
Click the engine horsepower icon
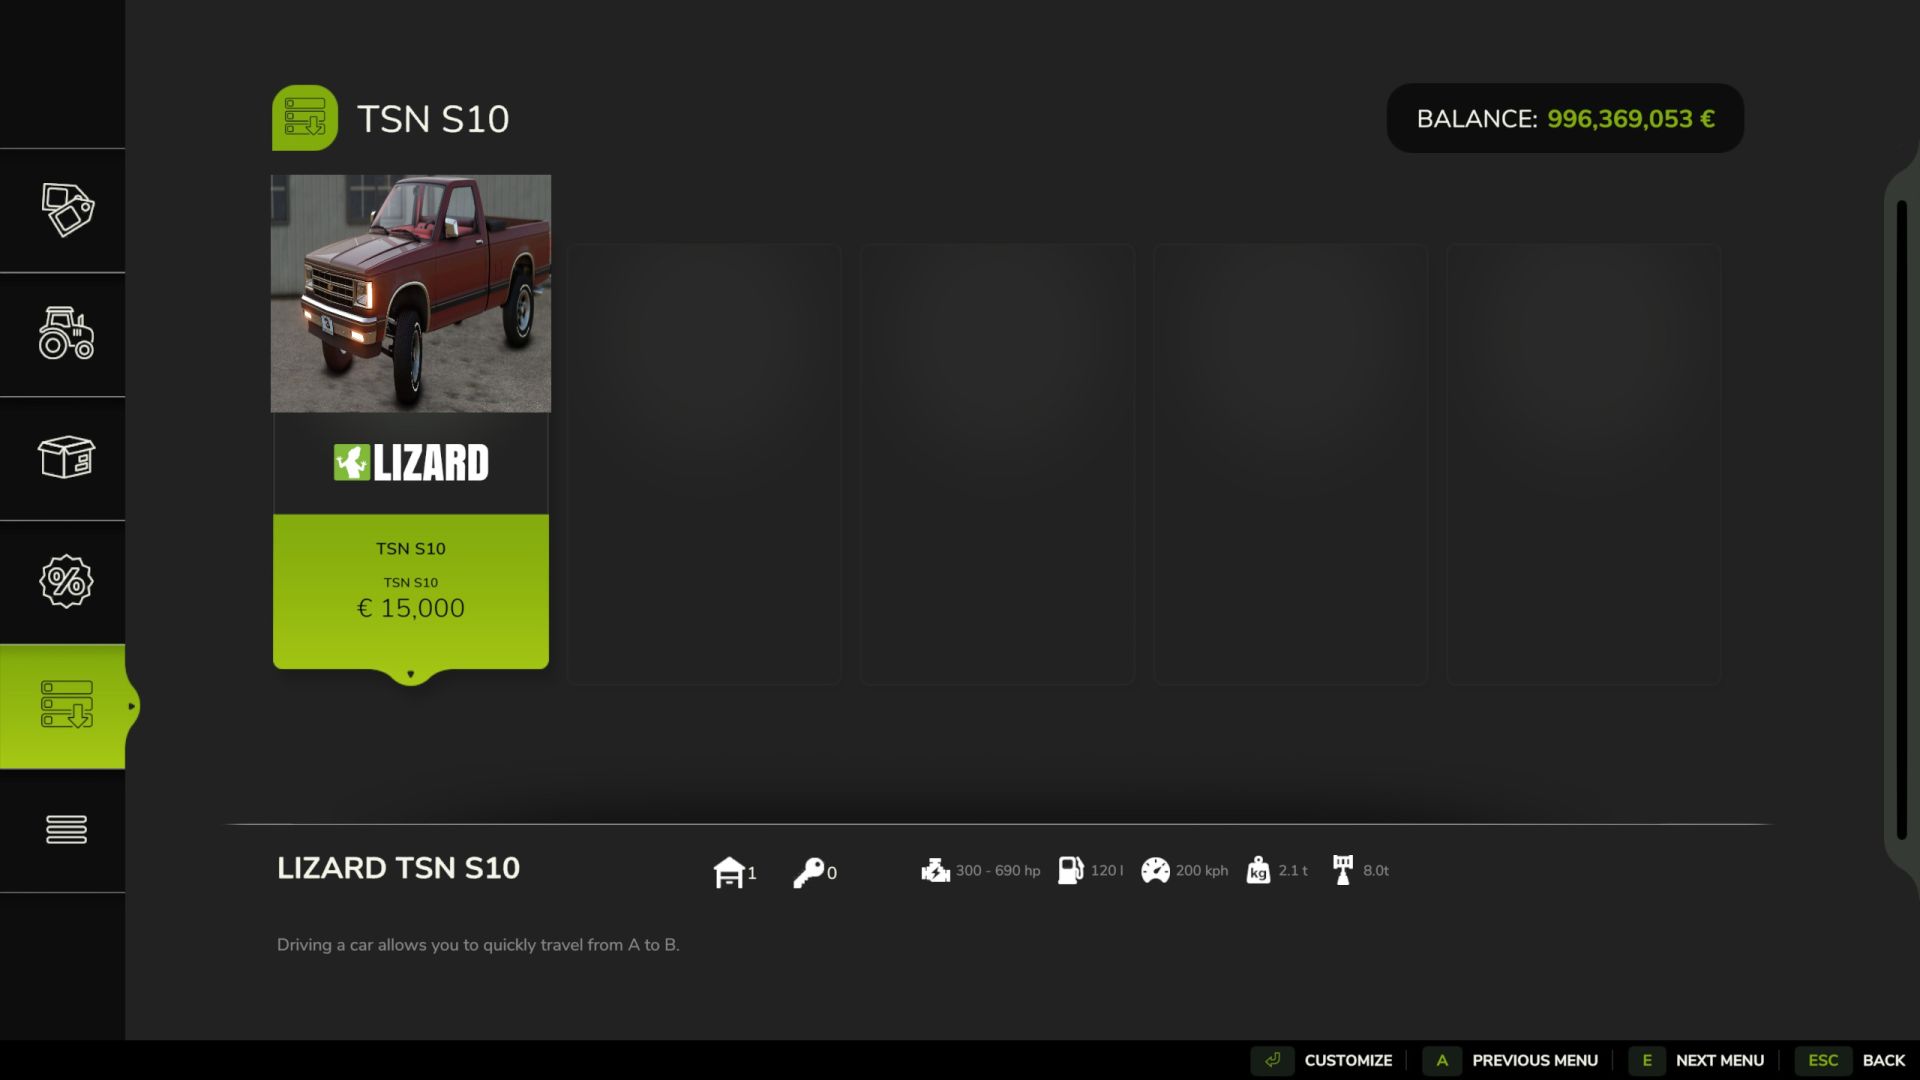pos(935,870)
